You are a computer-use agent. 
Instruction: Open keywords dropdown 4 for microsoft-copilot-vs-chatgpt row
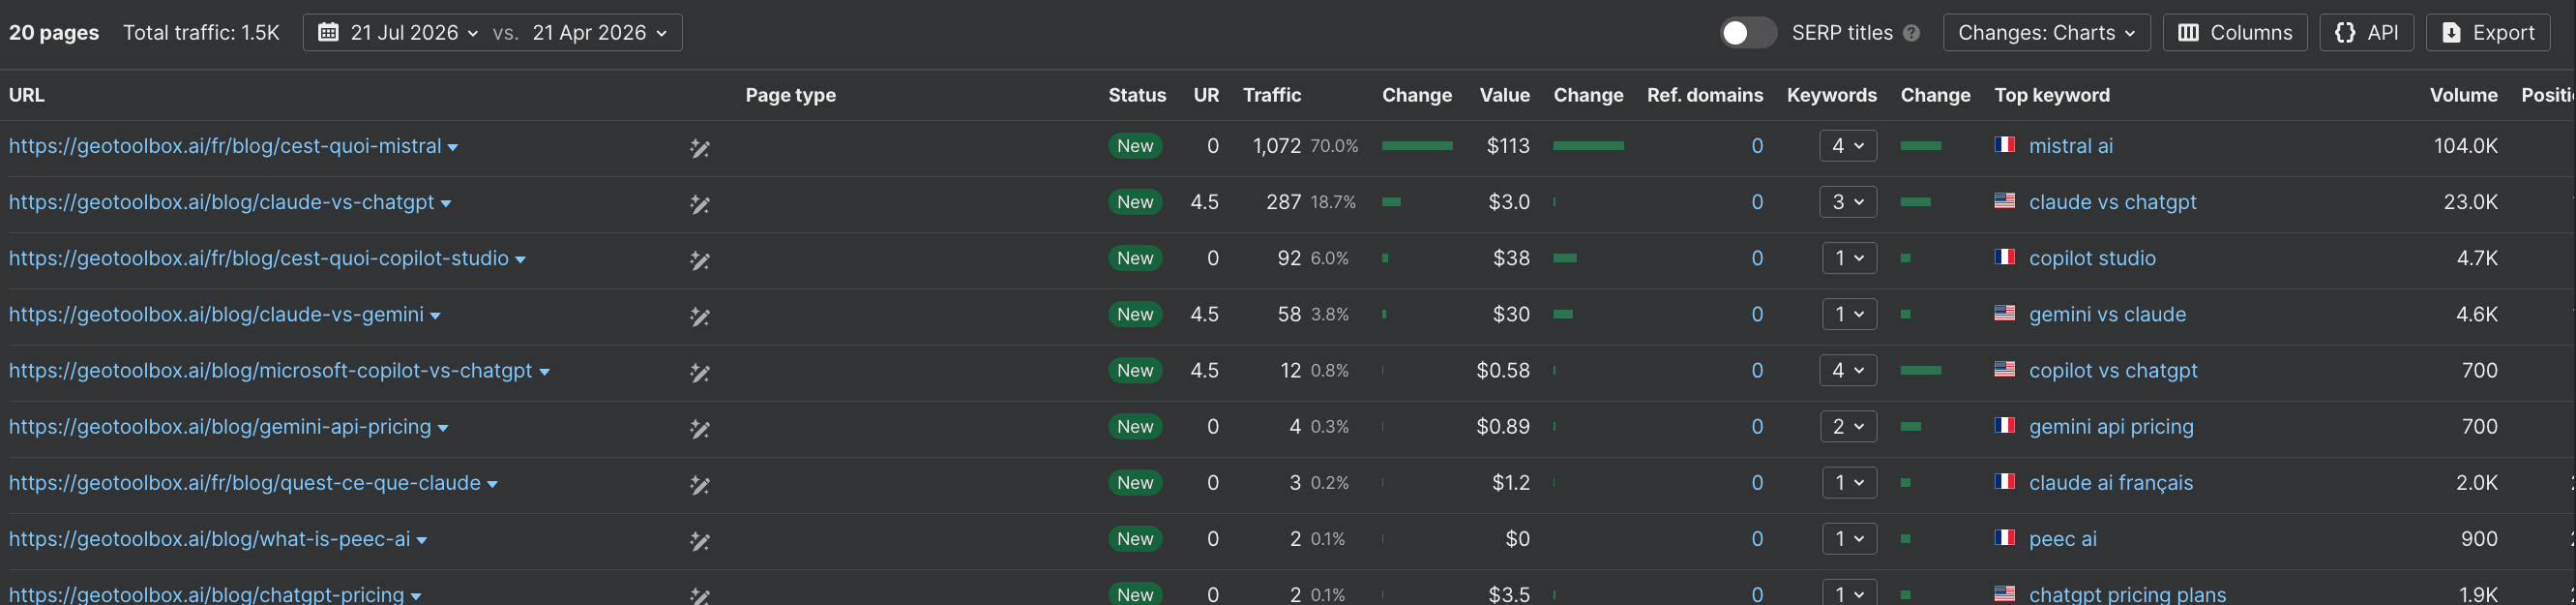(x=1847, y=370)
